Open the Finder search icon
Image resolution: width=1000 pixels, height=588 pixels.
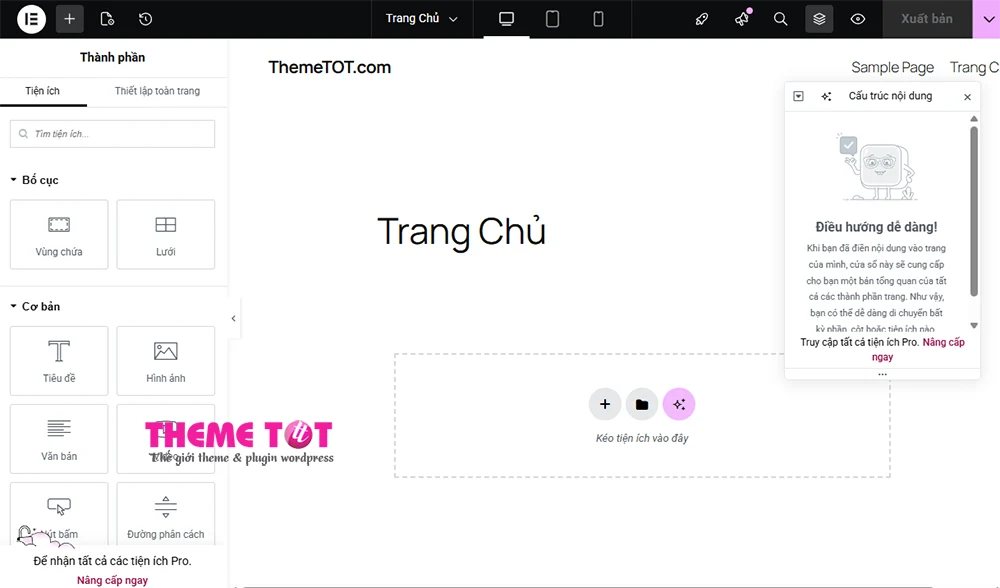(781, 19)
